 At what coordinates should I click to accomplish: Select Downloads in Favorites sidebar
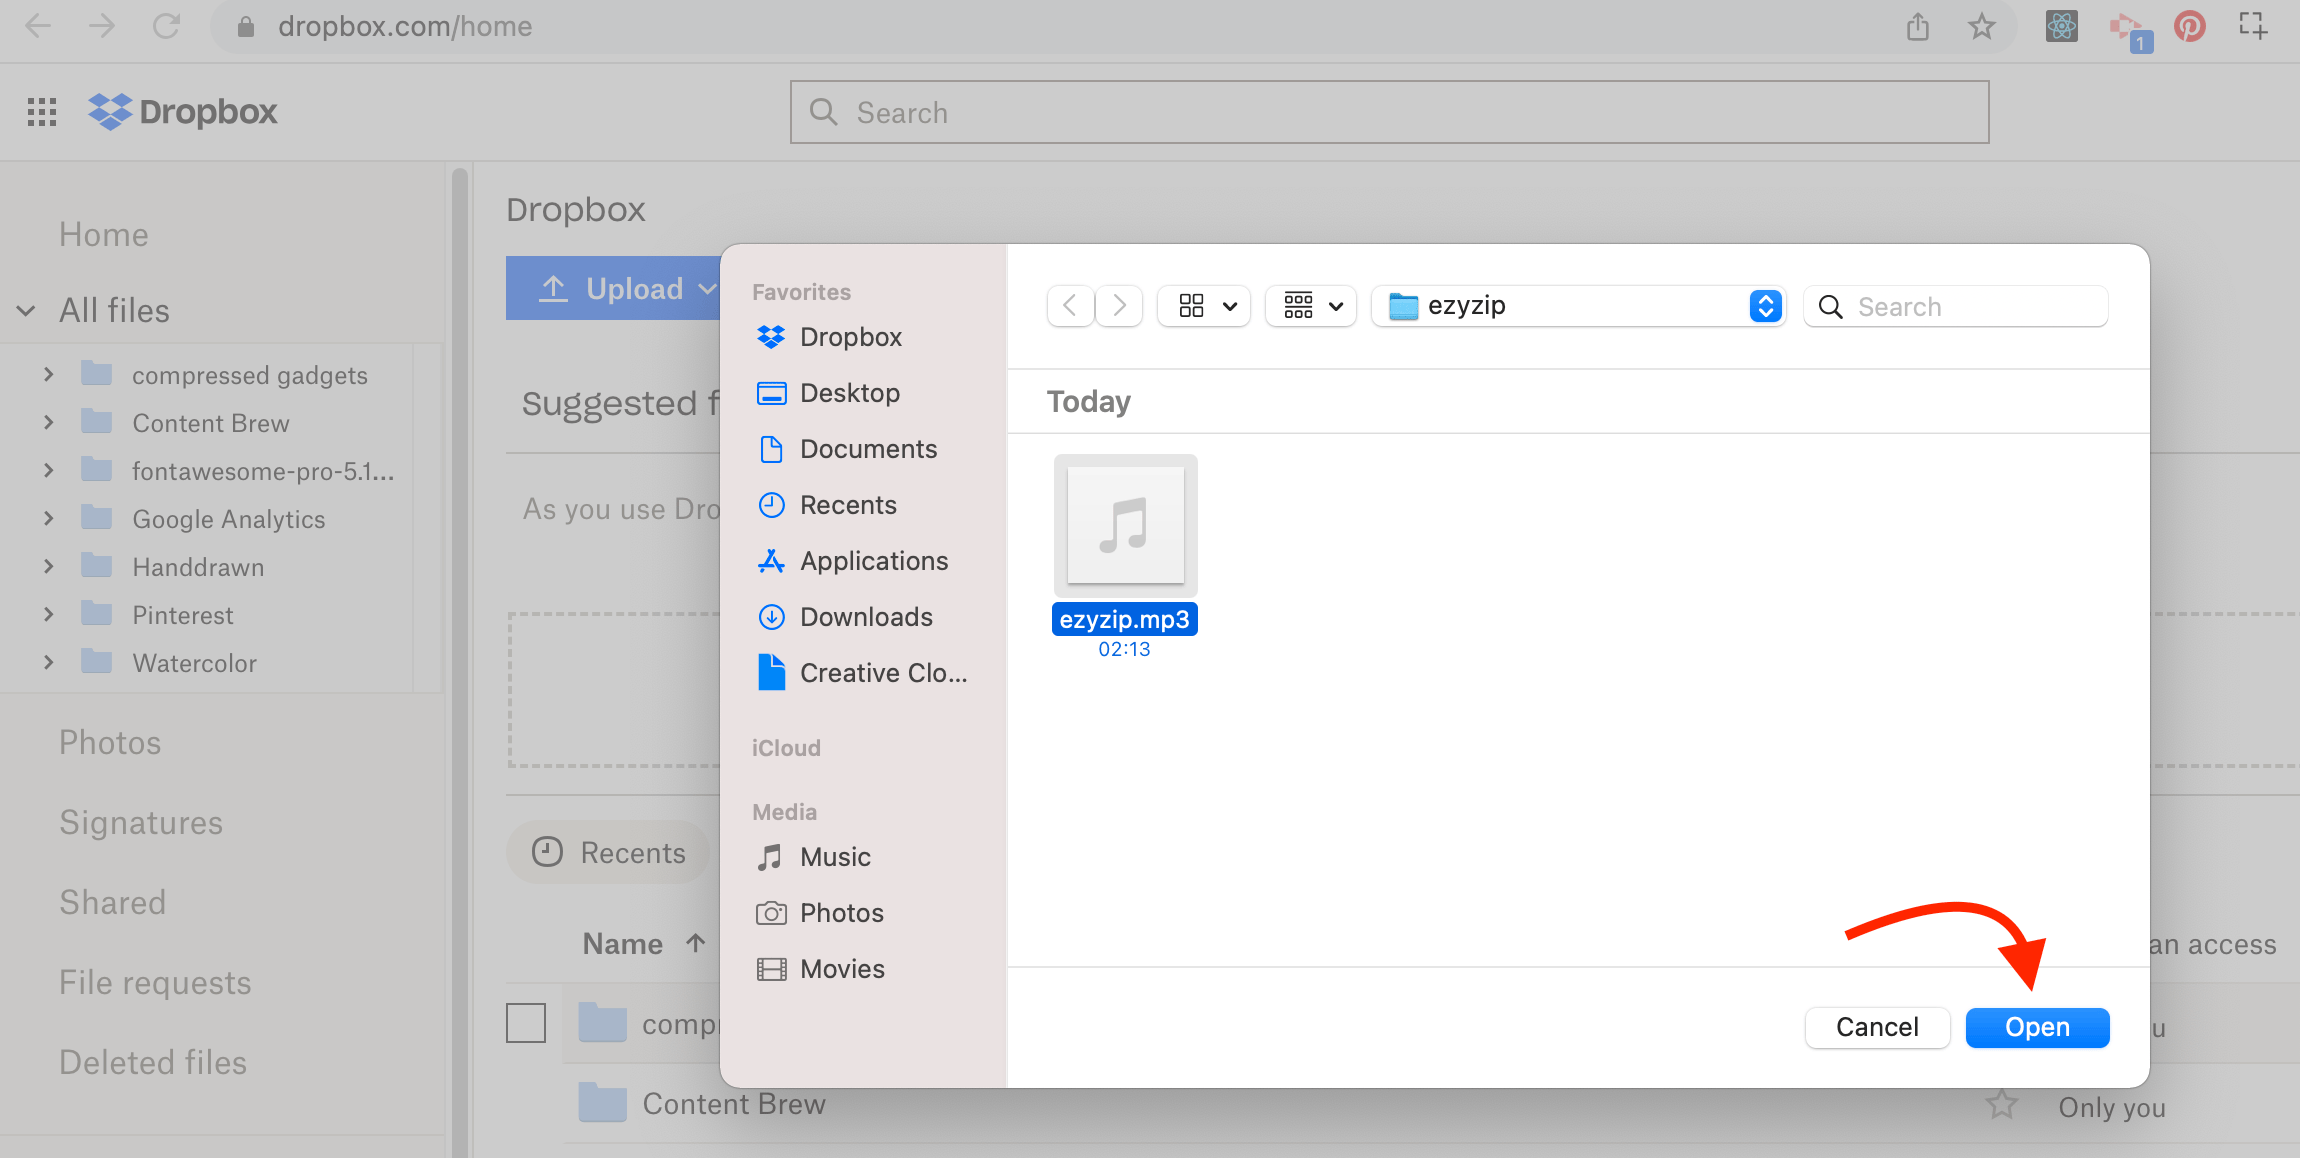865,617
